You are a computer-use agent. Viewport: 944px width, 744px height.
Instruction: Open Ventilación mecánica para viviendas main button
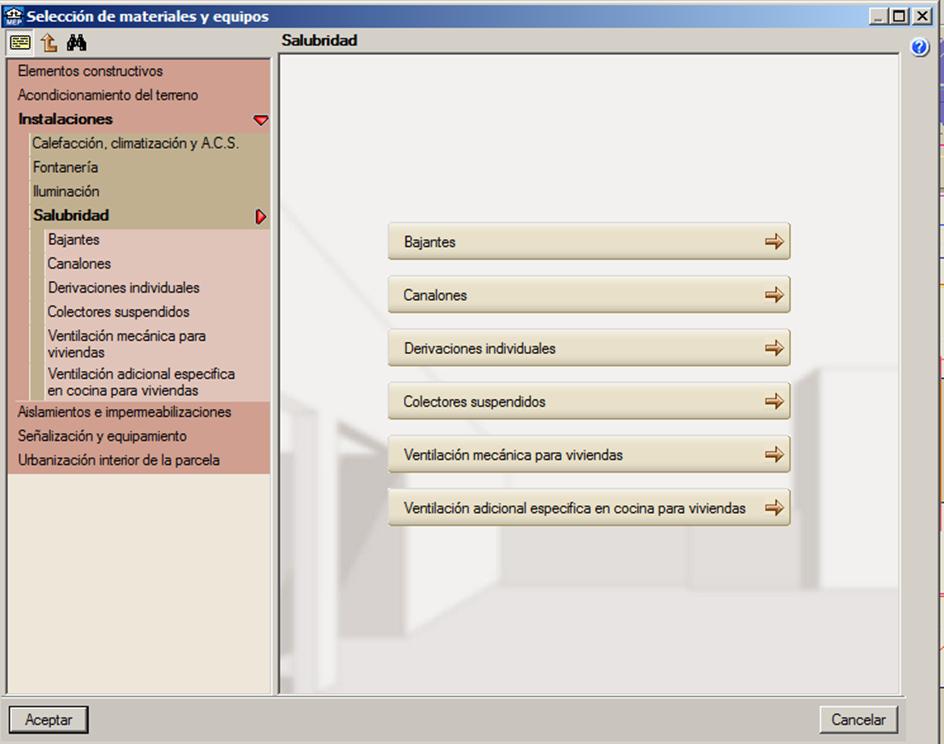pos(588,454)
